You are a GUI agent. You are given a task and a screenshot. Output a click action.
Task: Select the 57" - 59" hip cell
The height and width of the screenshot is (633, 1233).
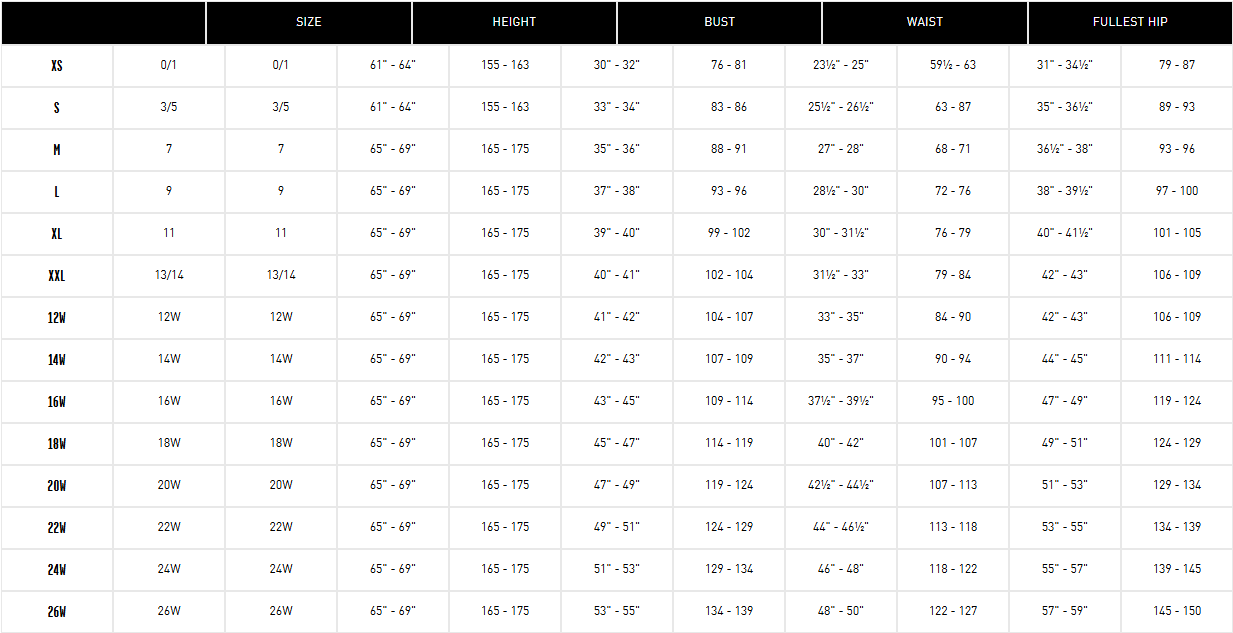(1065, 611)
